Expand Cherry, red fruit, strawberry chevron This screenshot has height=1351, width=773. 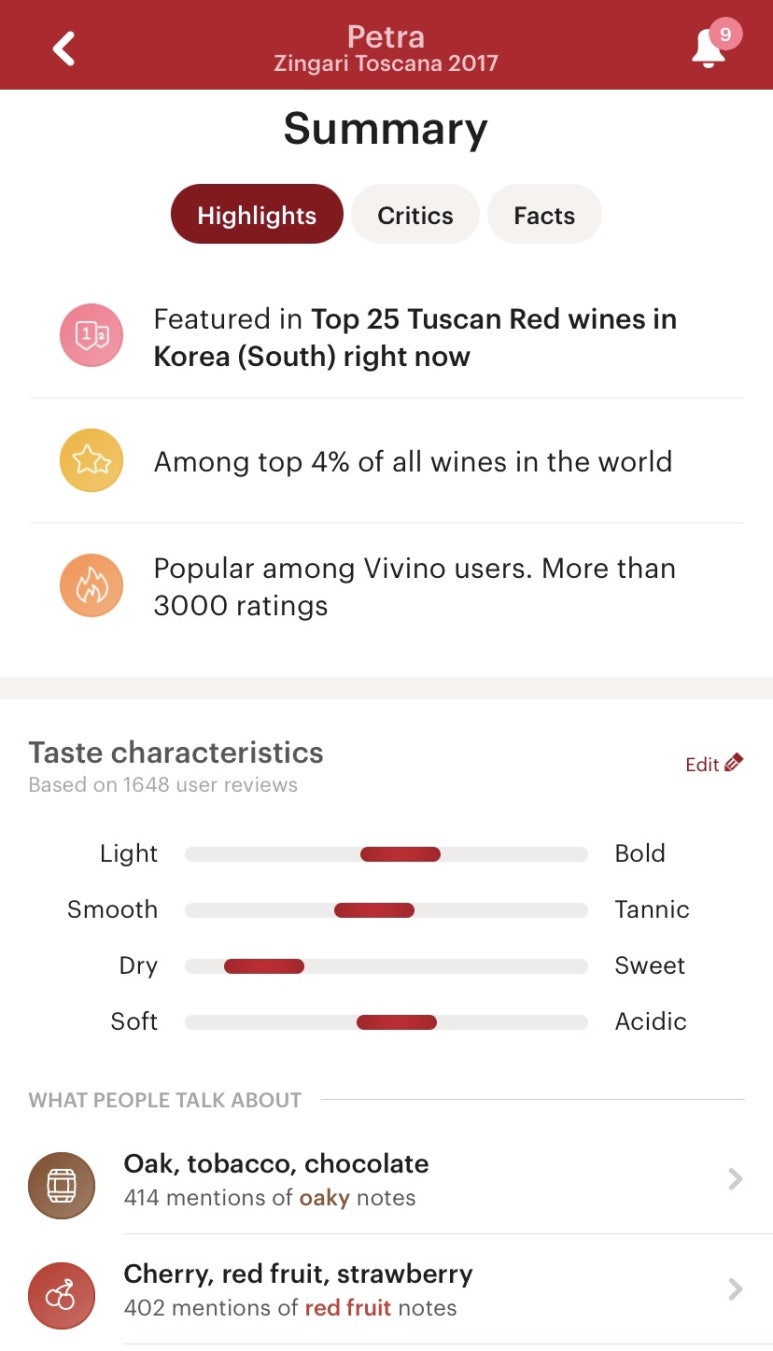pyautogui.click(x=735, y=1290)
